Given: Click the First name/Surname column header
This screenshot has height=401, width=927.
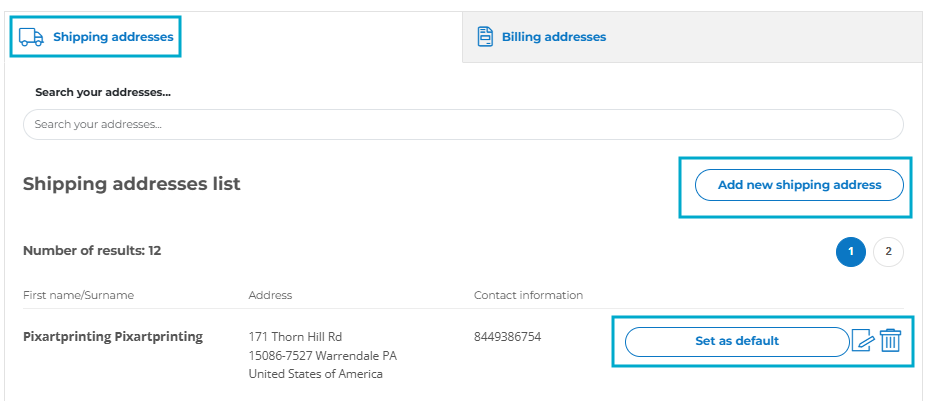Looking at the screenshot, I should tap(79, 295).
